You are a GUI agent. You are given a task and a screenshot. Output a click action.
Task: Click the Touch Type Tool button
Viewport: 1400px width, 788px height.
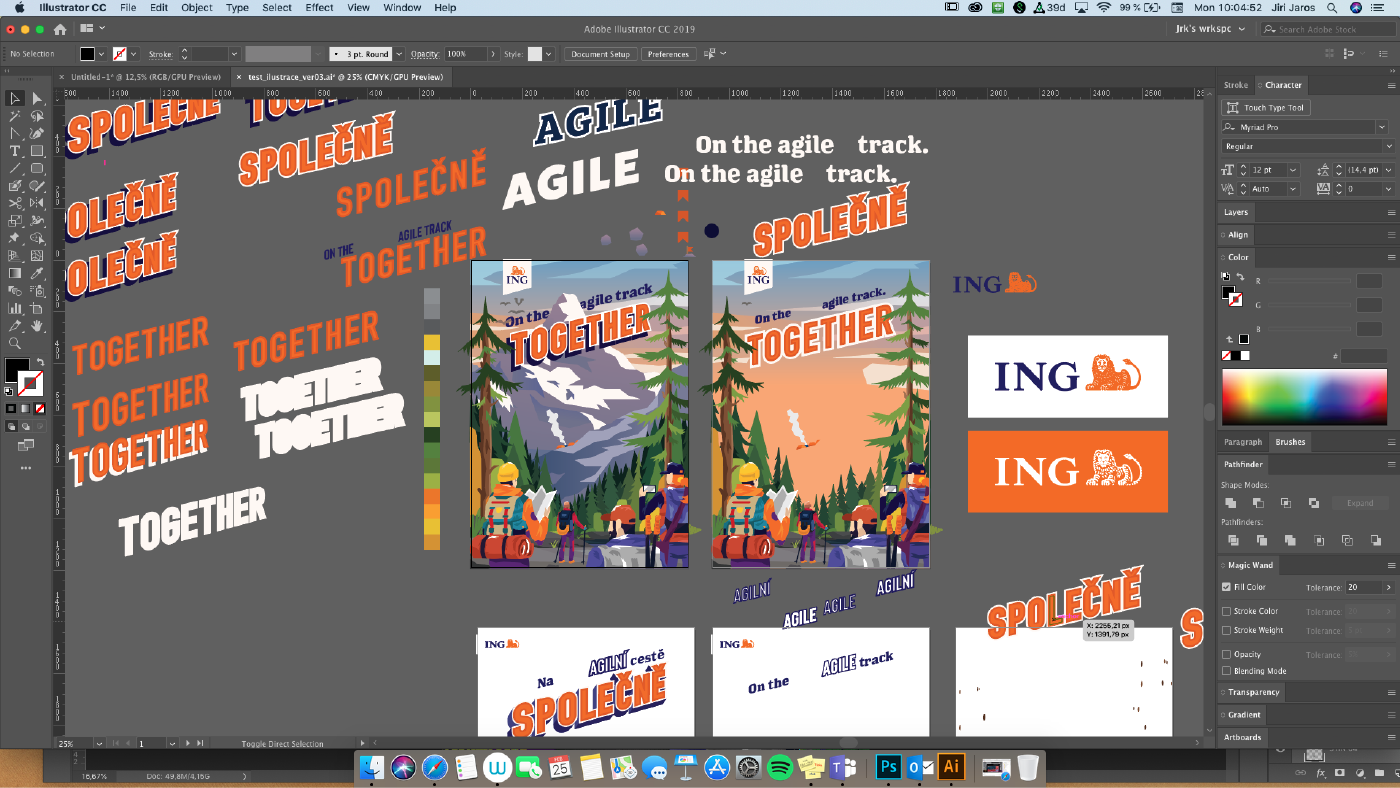pyautogui.click(x=1266, y=107)
